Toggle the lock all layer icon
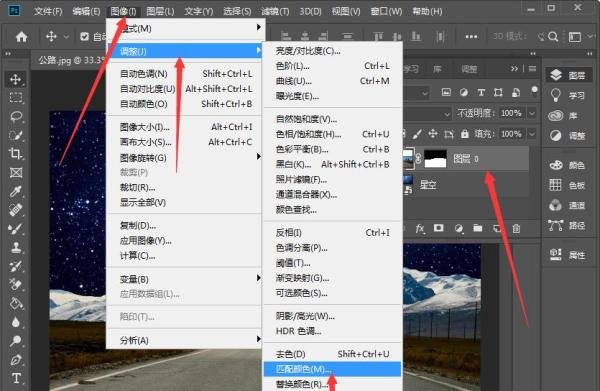600x391 pixels. coord(465,134)
